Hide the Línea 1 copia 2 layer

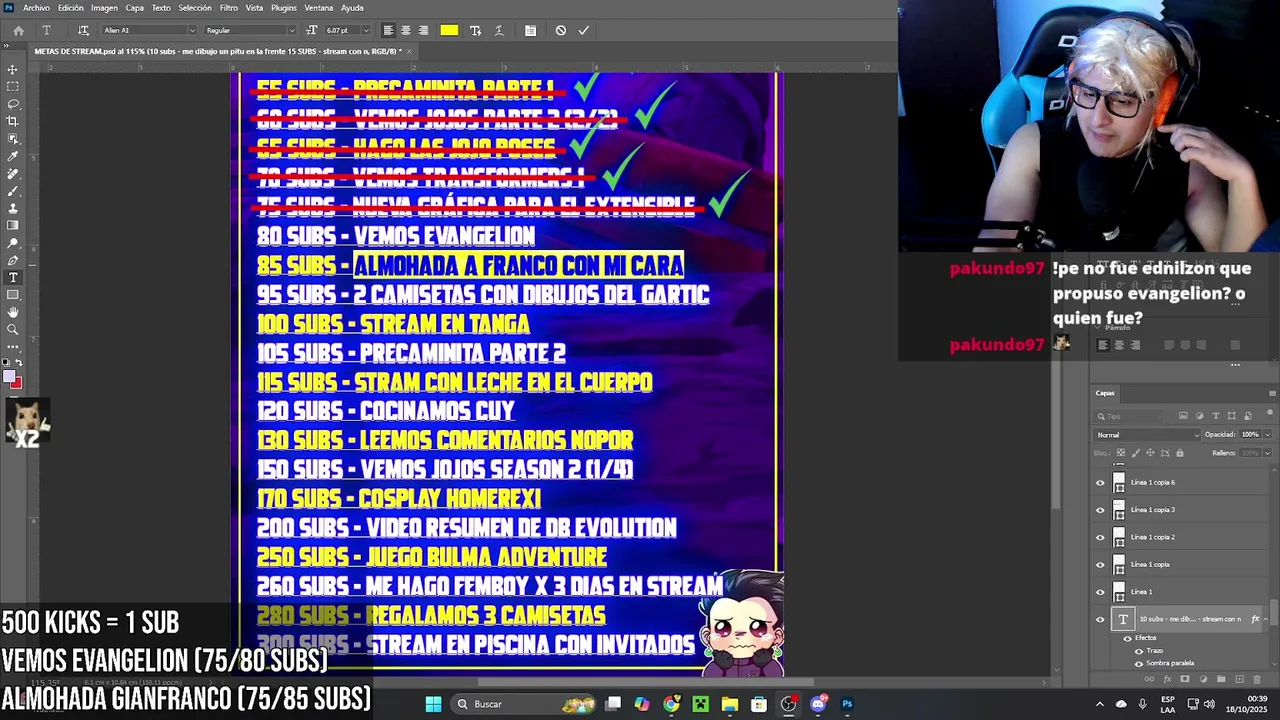coord(1100,537)
